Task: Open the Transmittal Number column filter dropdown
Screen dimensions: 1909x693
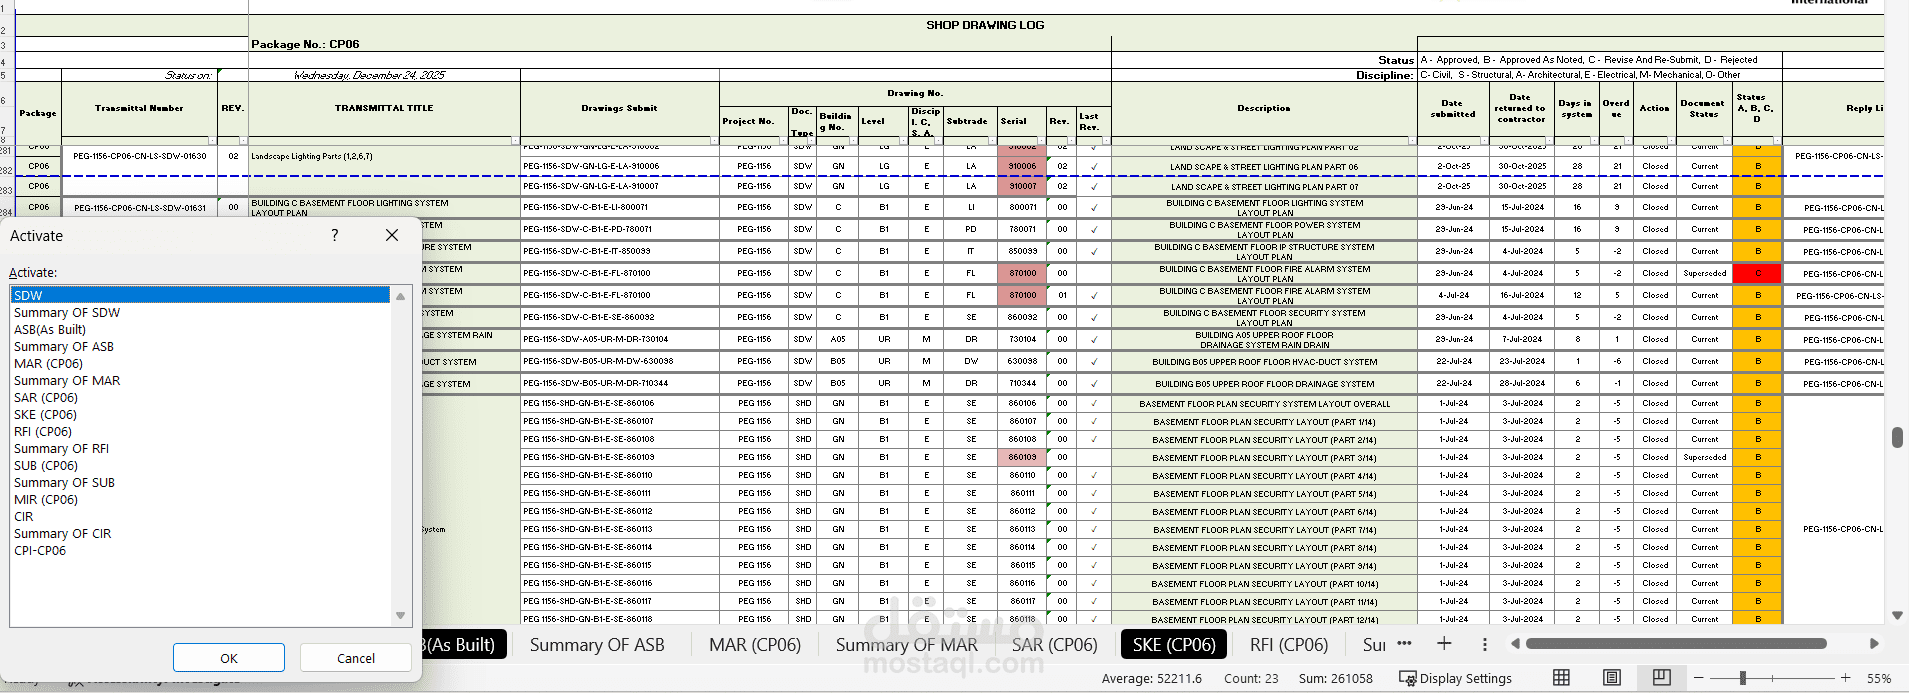Action: point(212,140)
